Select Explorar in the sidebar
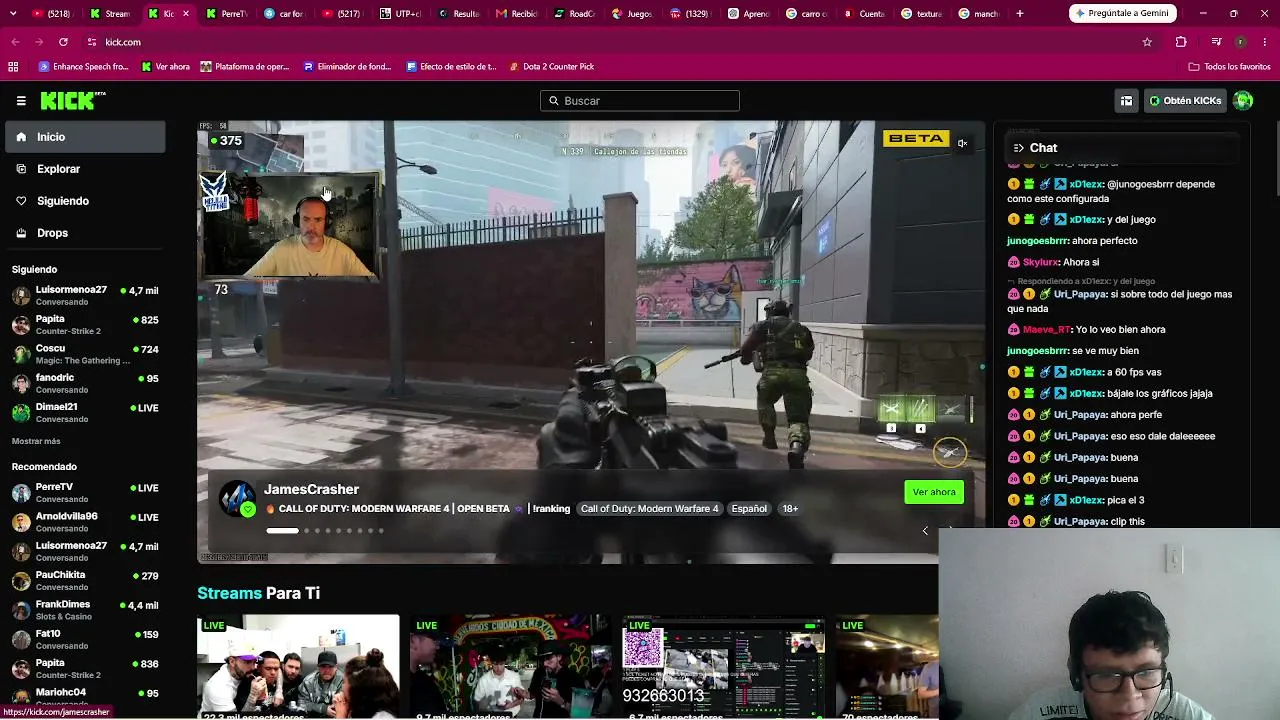 coord(85,169)
